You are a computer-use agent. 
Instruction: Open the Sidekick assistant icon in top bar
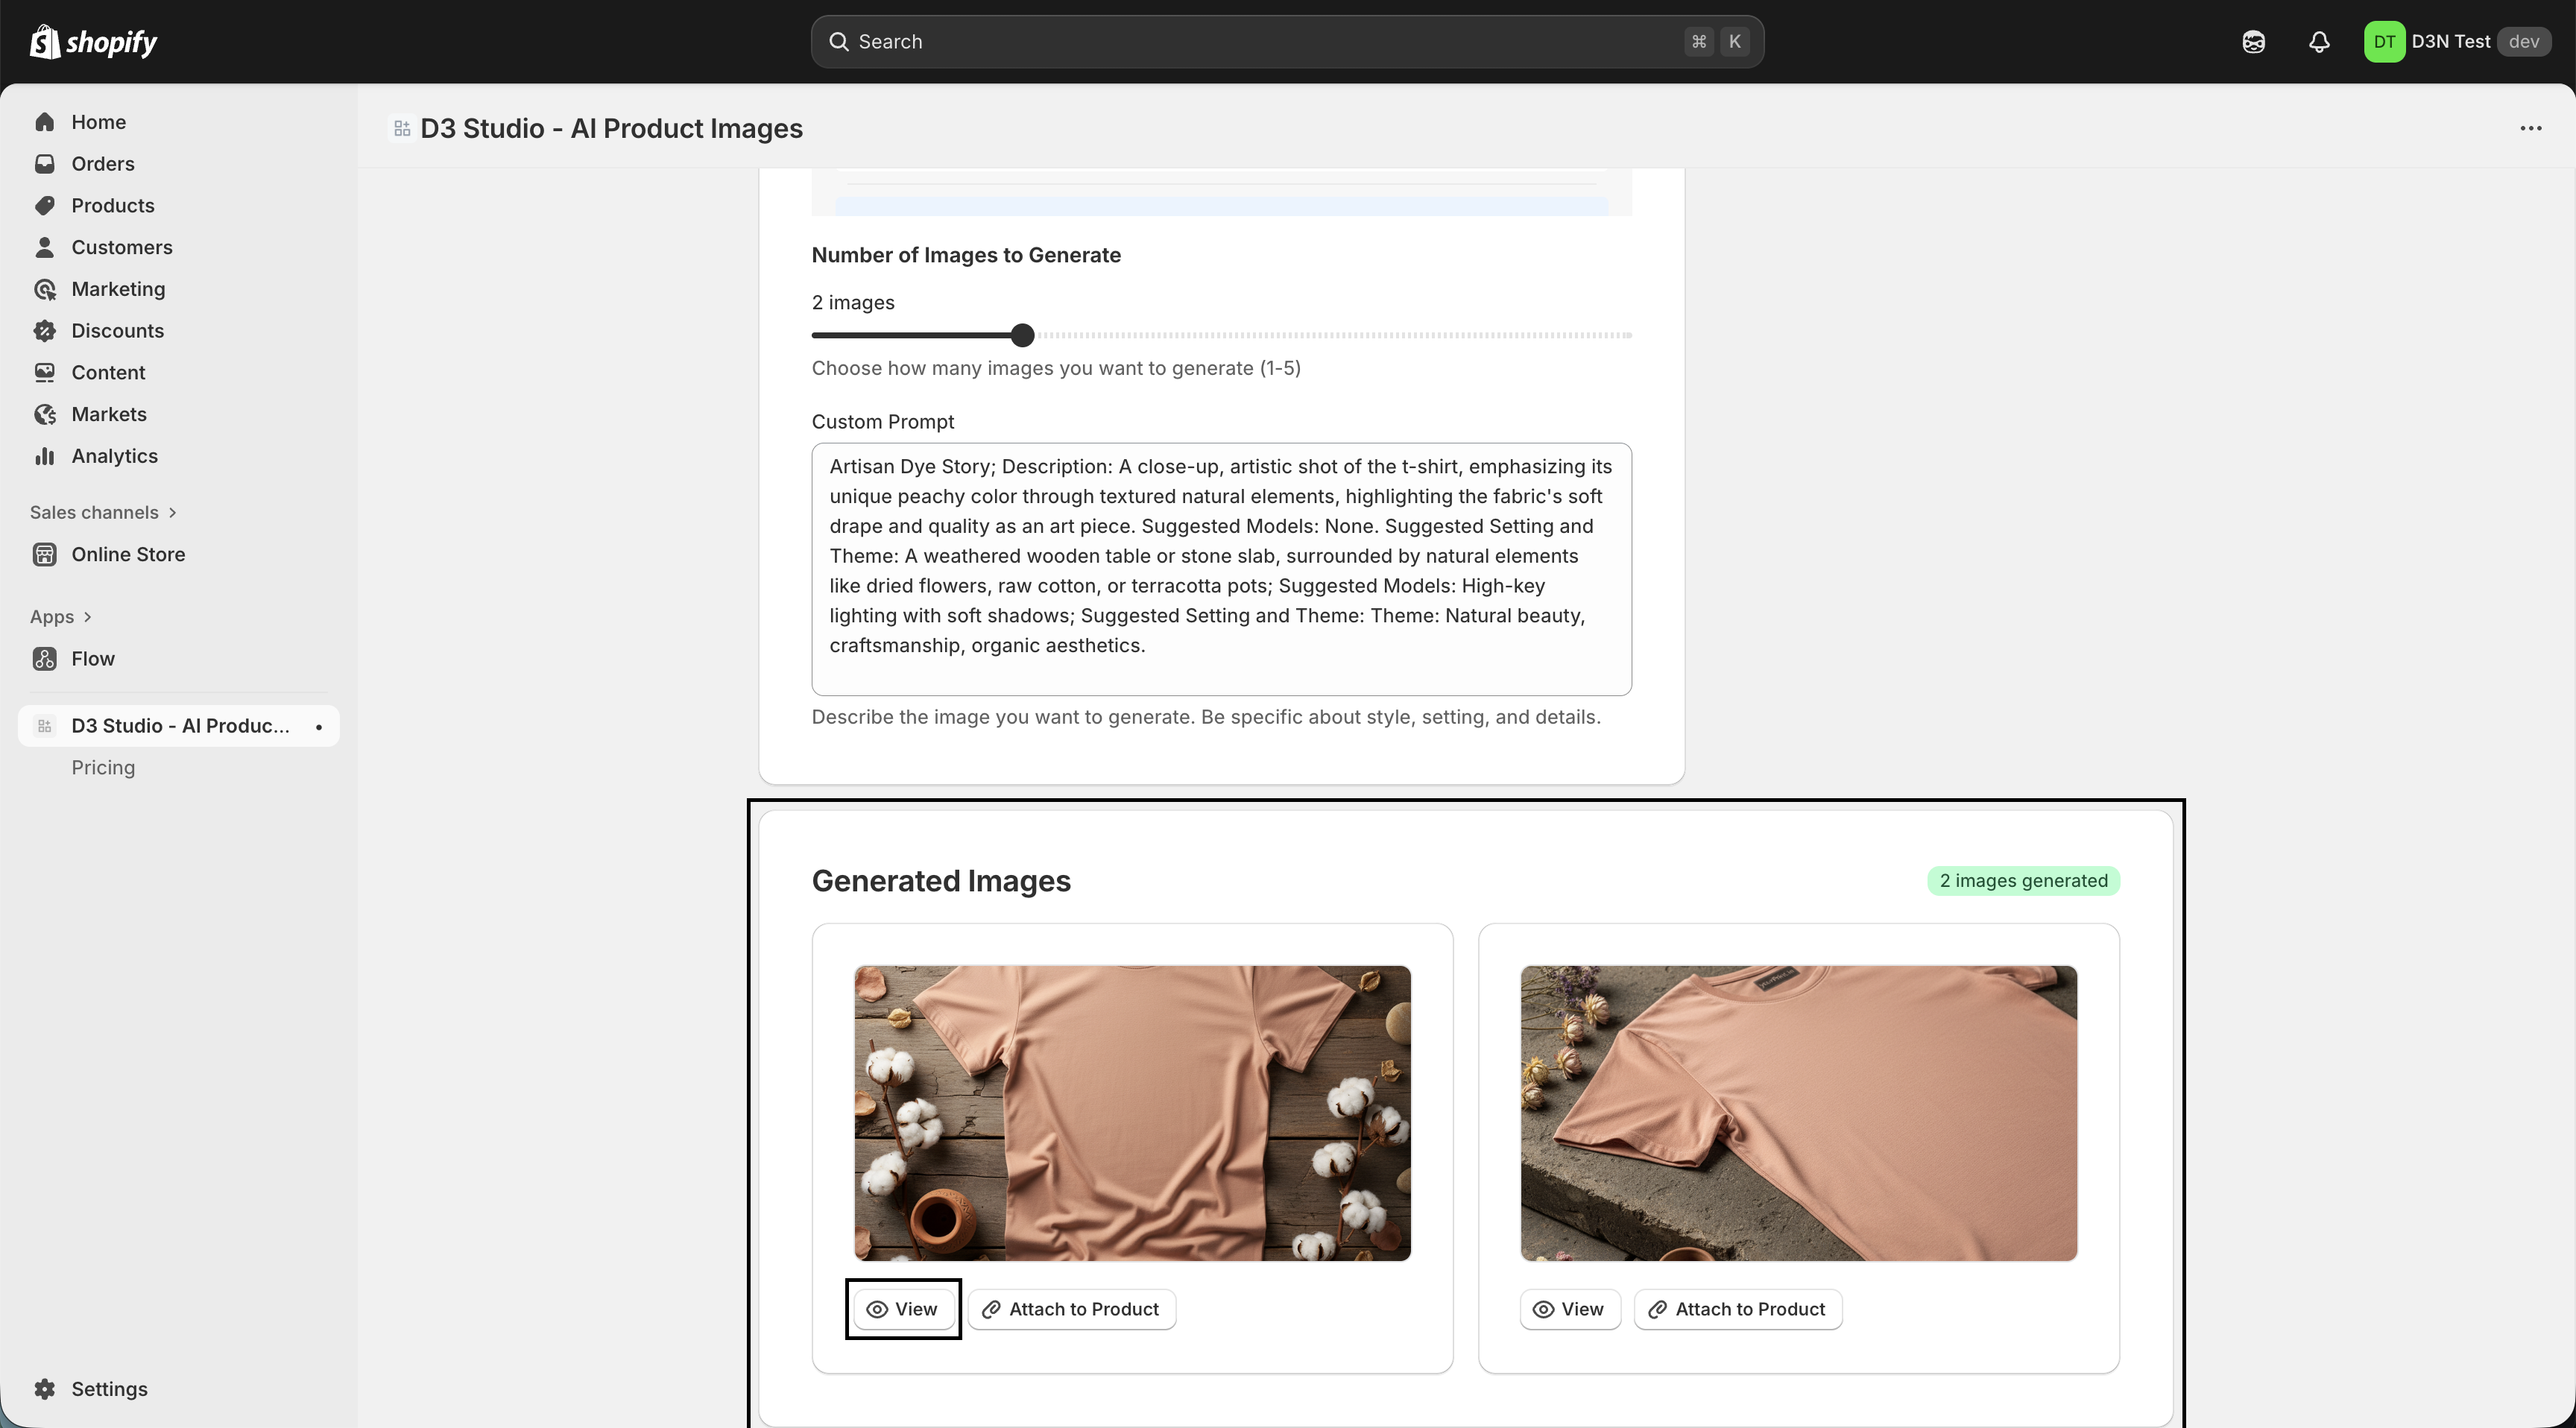click(x=2253, y=42)
